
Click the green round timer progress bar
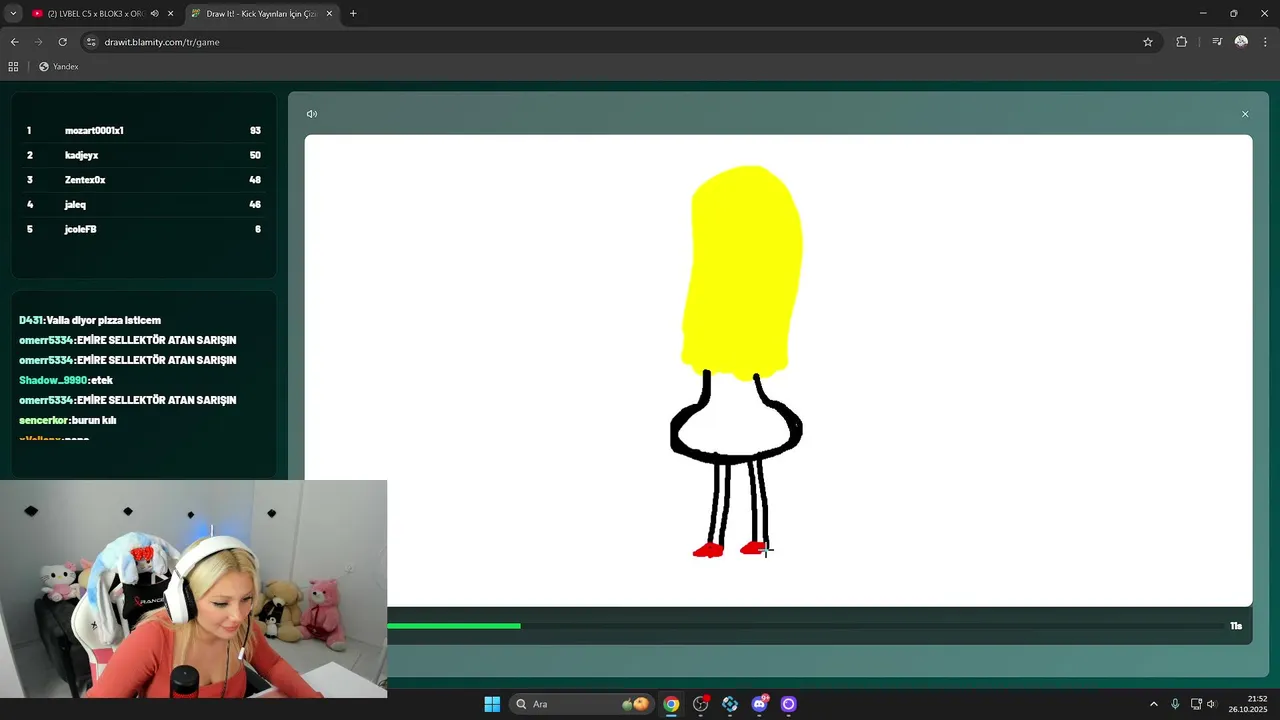454,626
